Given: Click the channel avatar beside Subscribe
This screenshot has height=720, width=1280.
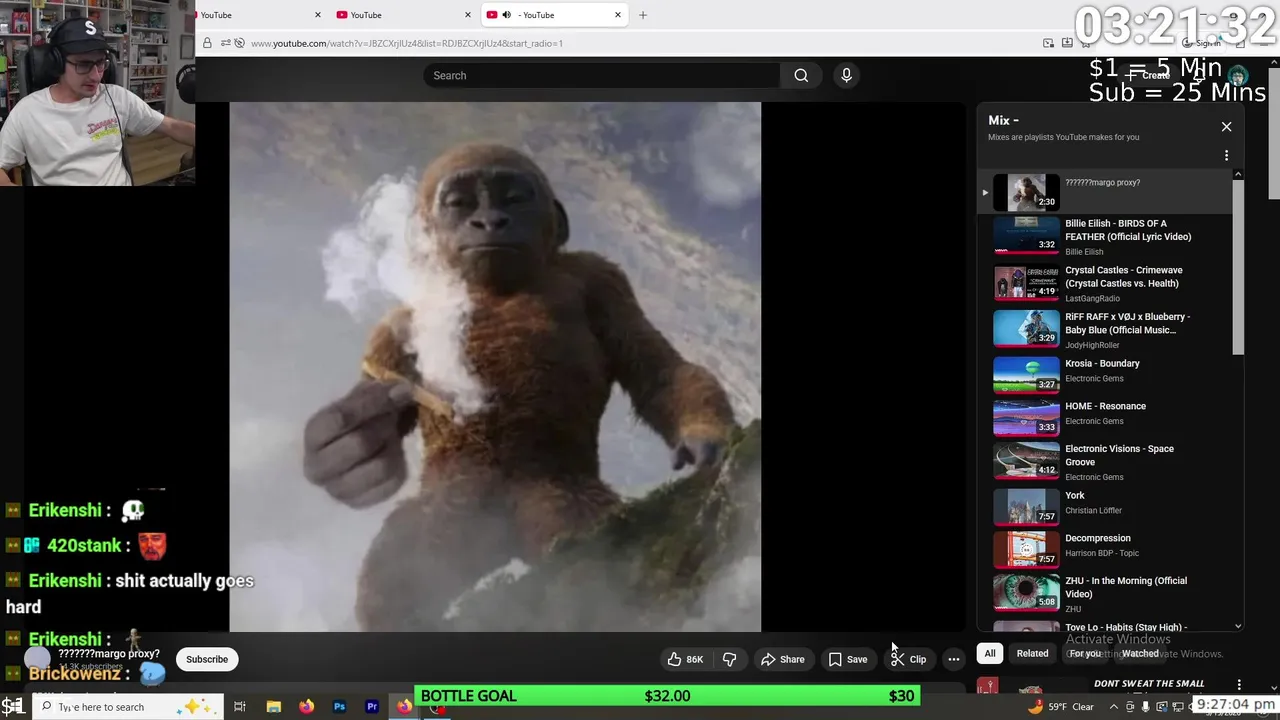Looking at the screenshot, I should (37, 659).
